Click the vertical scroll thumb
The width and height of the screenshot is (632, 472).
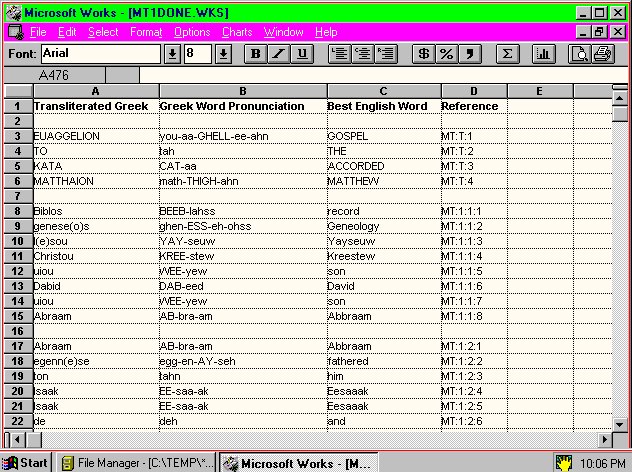click(x=620, y=113)
